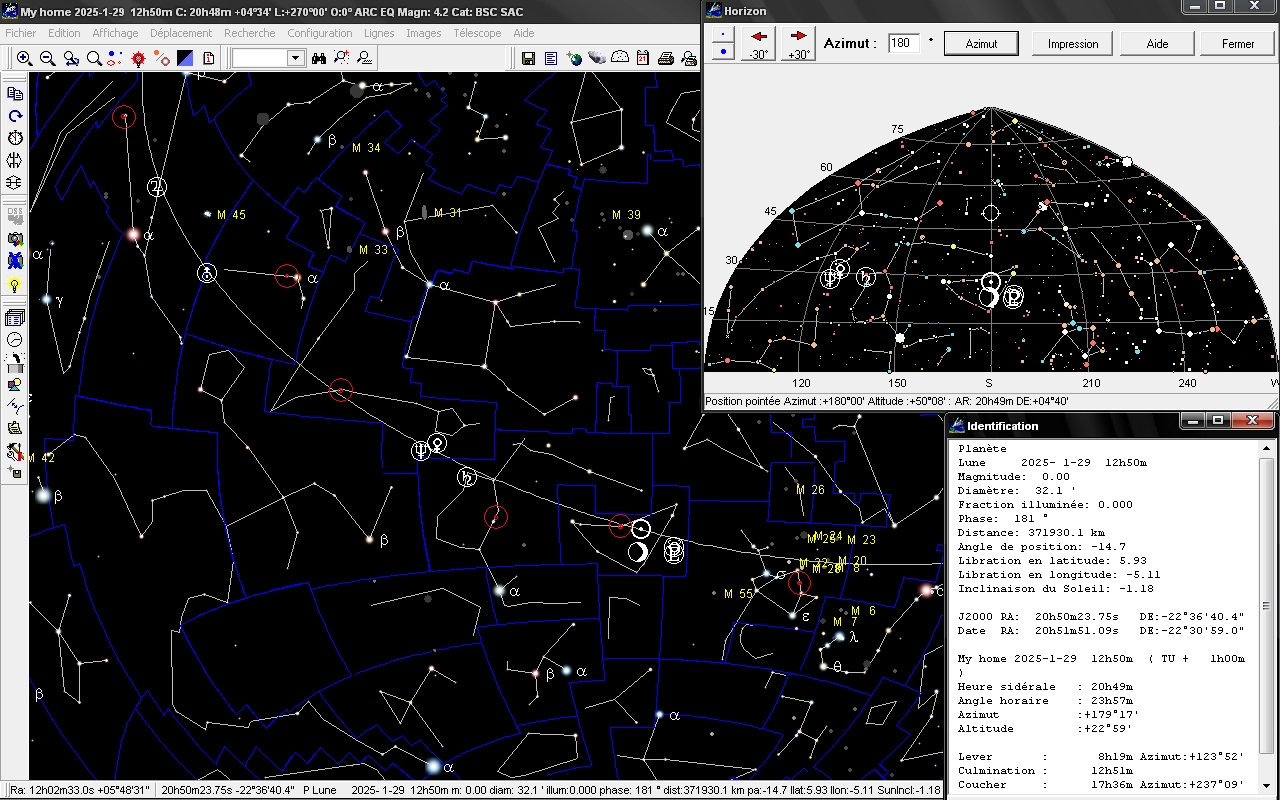The image size is (1280, 800).
Task: Click the calendar date icon
Action: coord(642,58)
